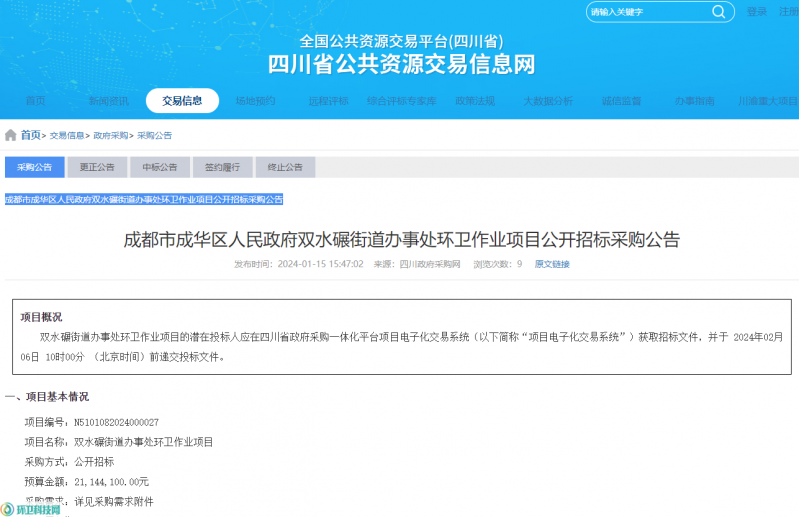Open the 首页 navigation menu item
Image resolution: width=799 pixels, height=517 pixels.
click(36, 101)
